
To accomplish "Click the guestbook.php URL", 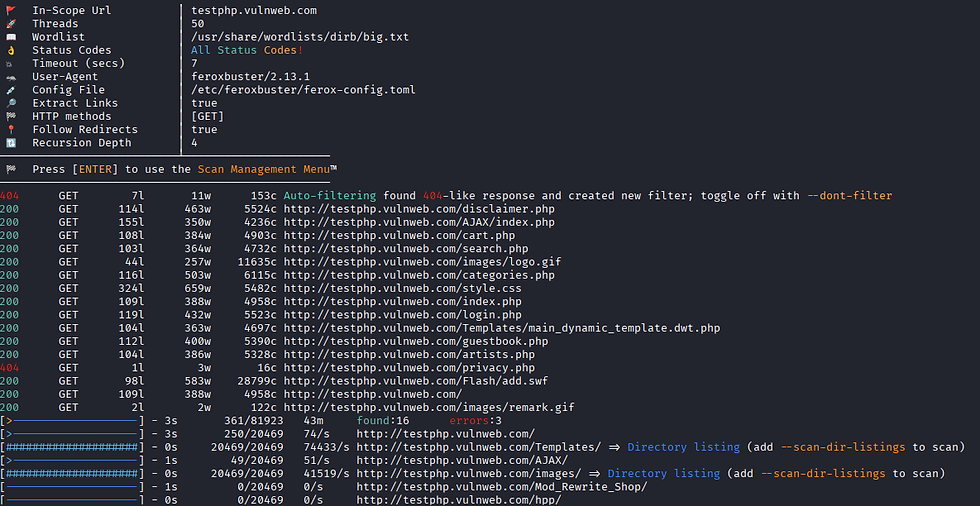I will 415,341.
